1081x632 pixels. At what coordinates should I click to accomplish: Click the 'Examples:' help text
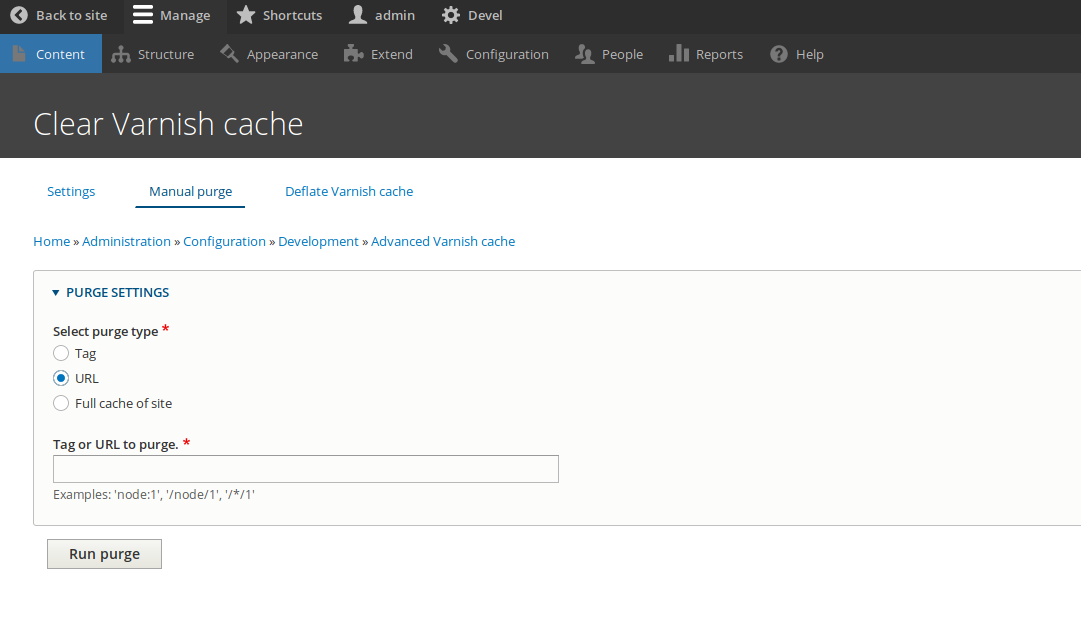click(x=154, y=494)
